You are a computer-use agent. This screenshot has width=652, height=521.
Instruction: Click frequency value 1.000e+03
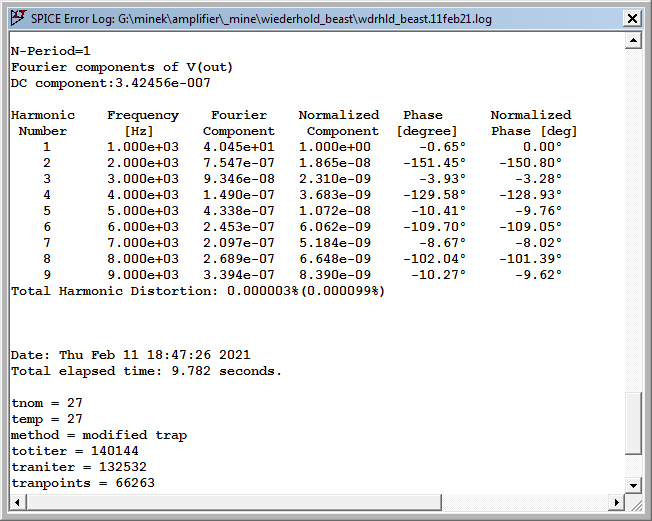tap(143, 147)
